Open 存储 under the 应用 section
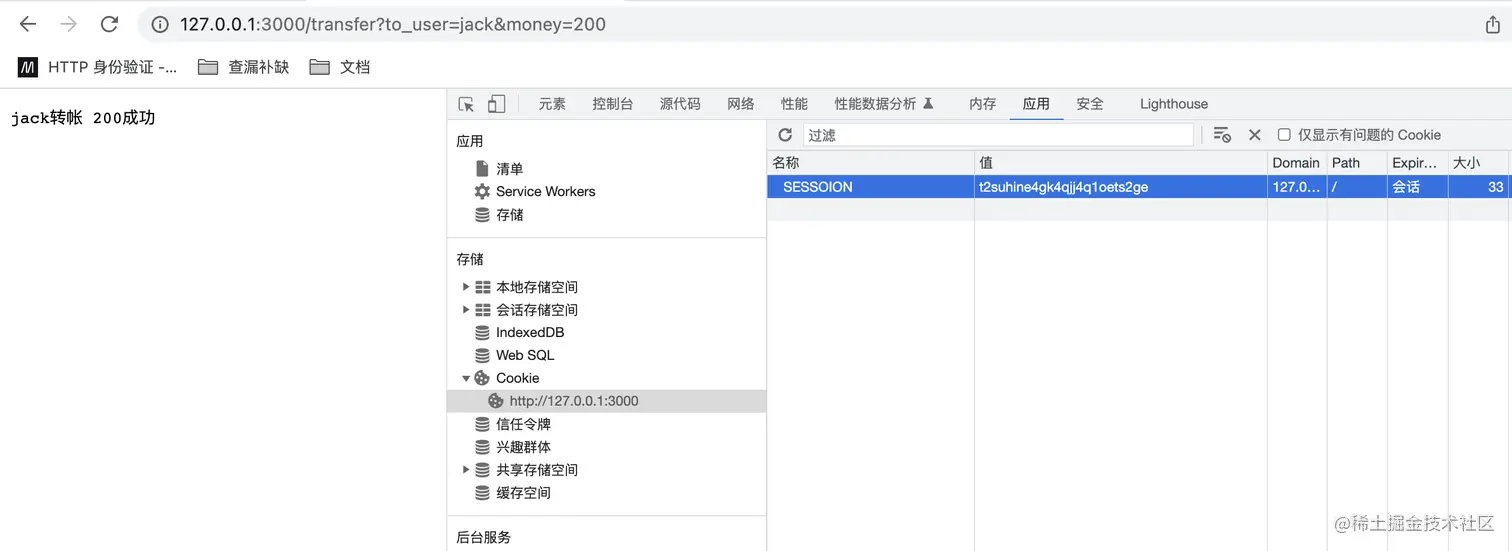Image resolution: width=1512 pixels, height=551 pixels. pos(510,215)
